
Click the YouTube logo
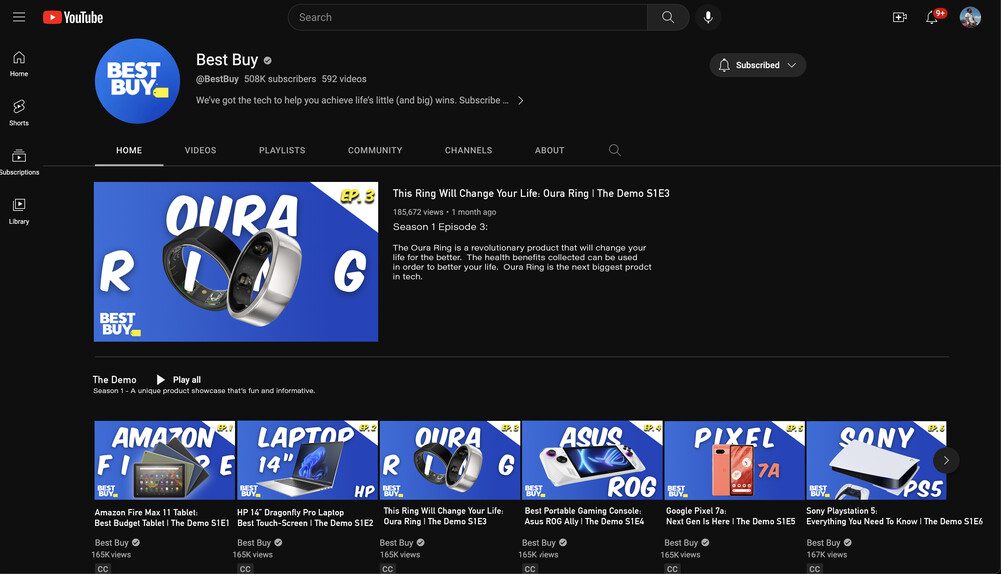pyautogui.click(x=73, y=17)
